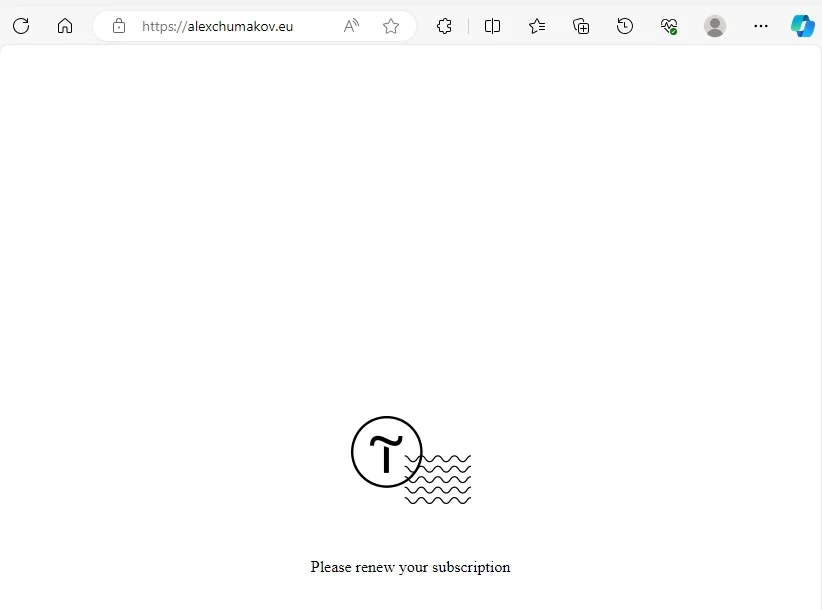The height and width of the screenshot is (610, 822).
Task: Reload the page with the refresh icon
Action: 21,26
